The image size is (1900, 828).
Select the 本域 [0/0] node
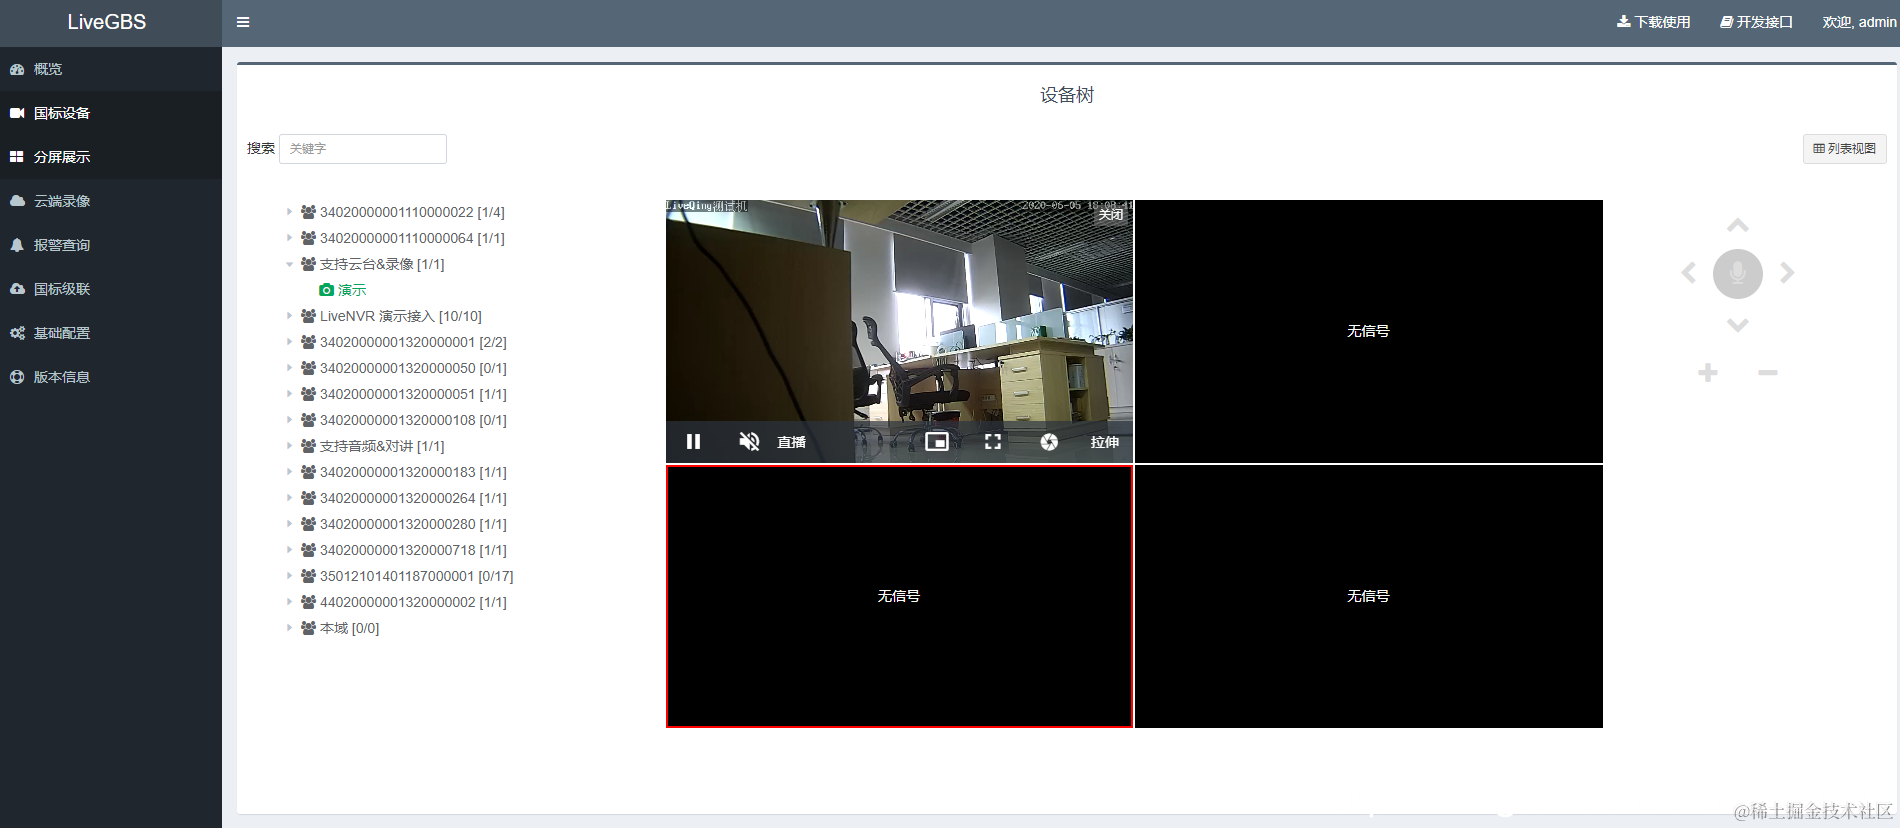(x=349, y=628)
